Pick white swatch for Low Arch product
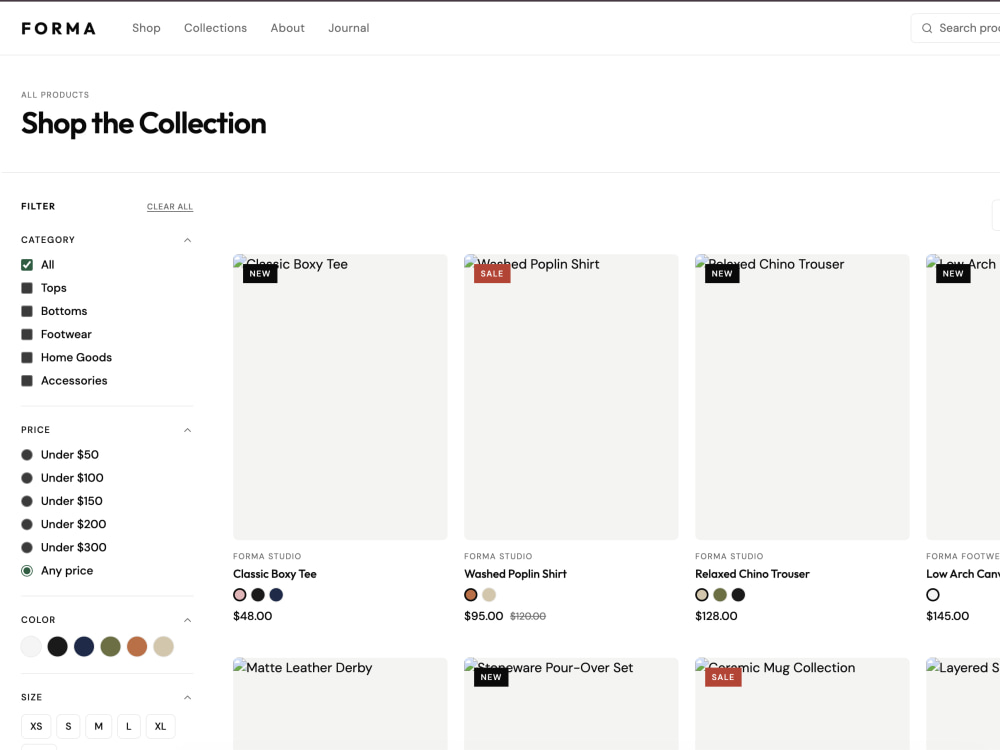This screenshot has width=1000, height=750. 933,595
